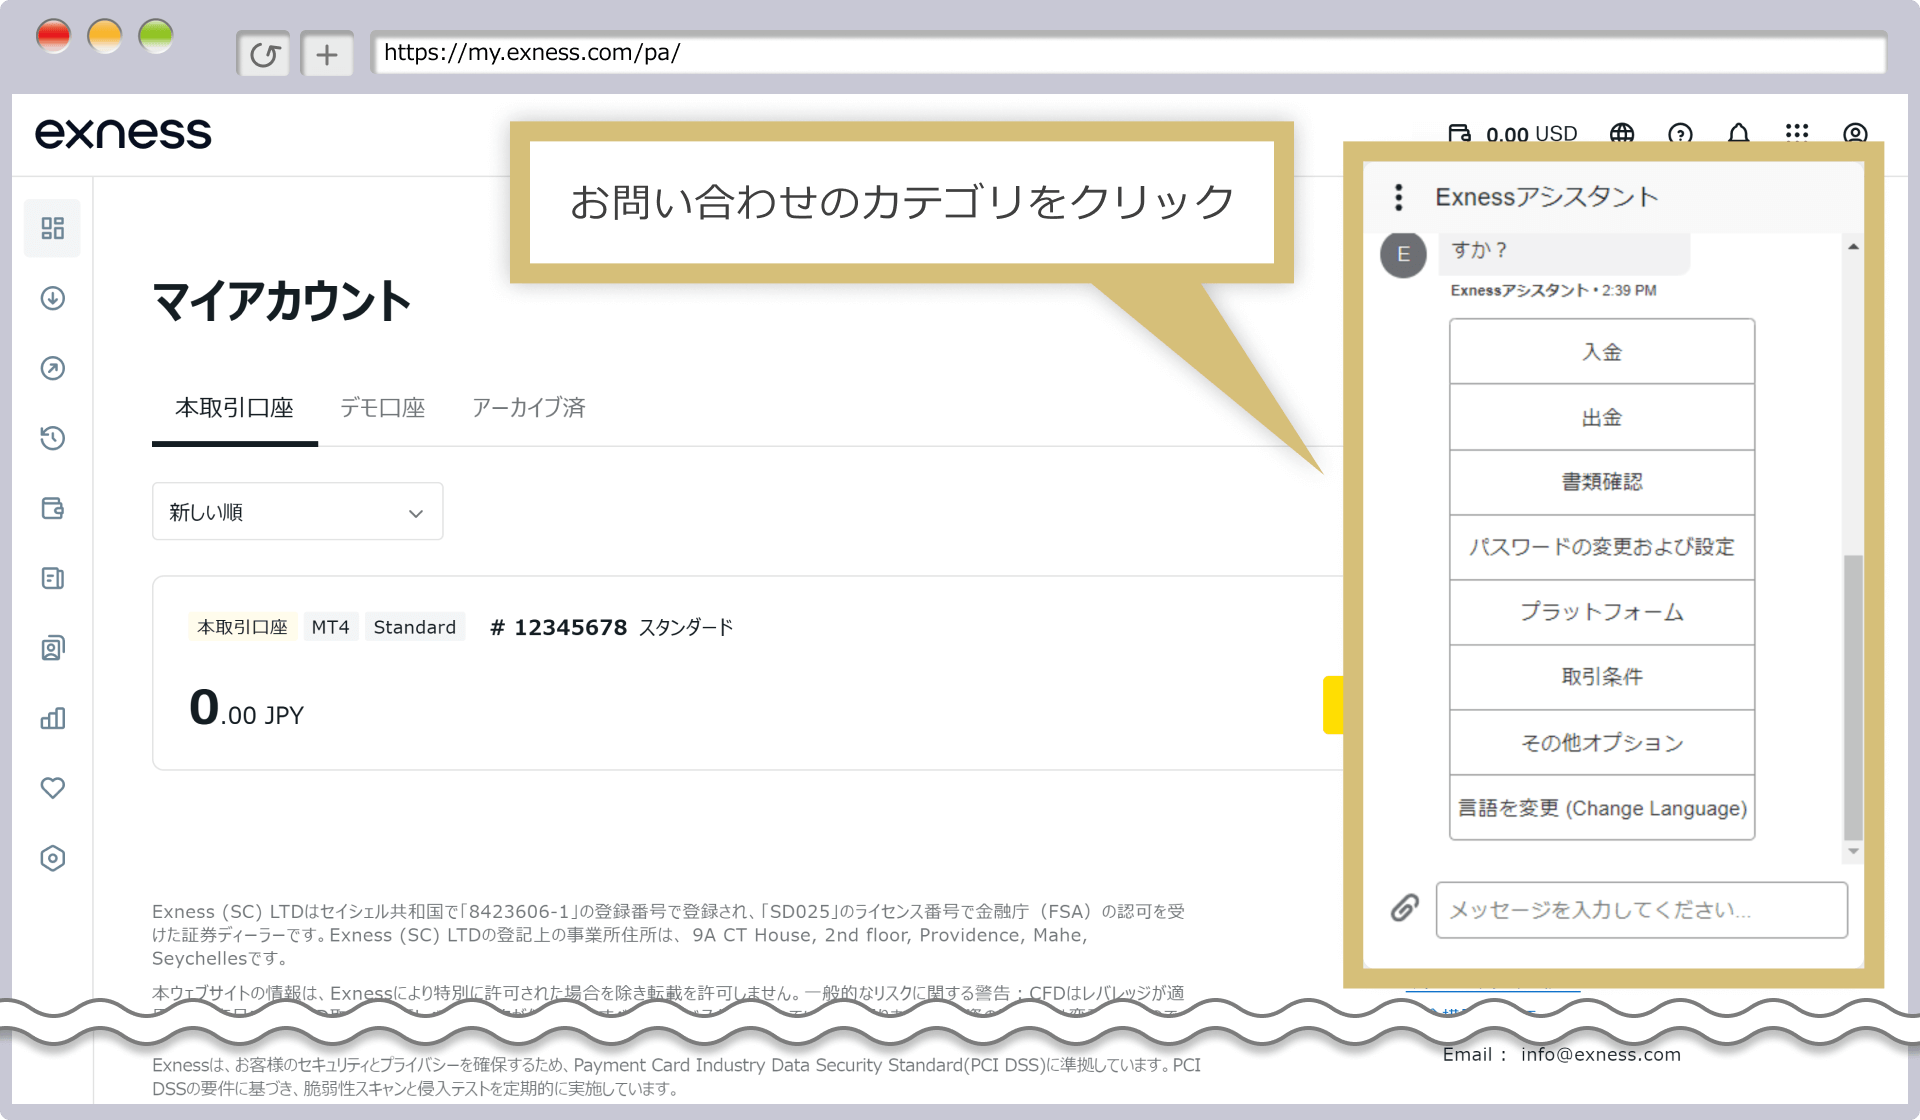Select the 書類確認 chat category
Screen dimensions: 1920x1120
[x=1602, y=482]
